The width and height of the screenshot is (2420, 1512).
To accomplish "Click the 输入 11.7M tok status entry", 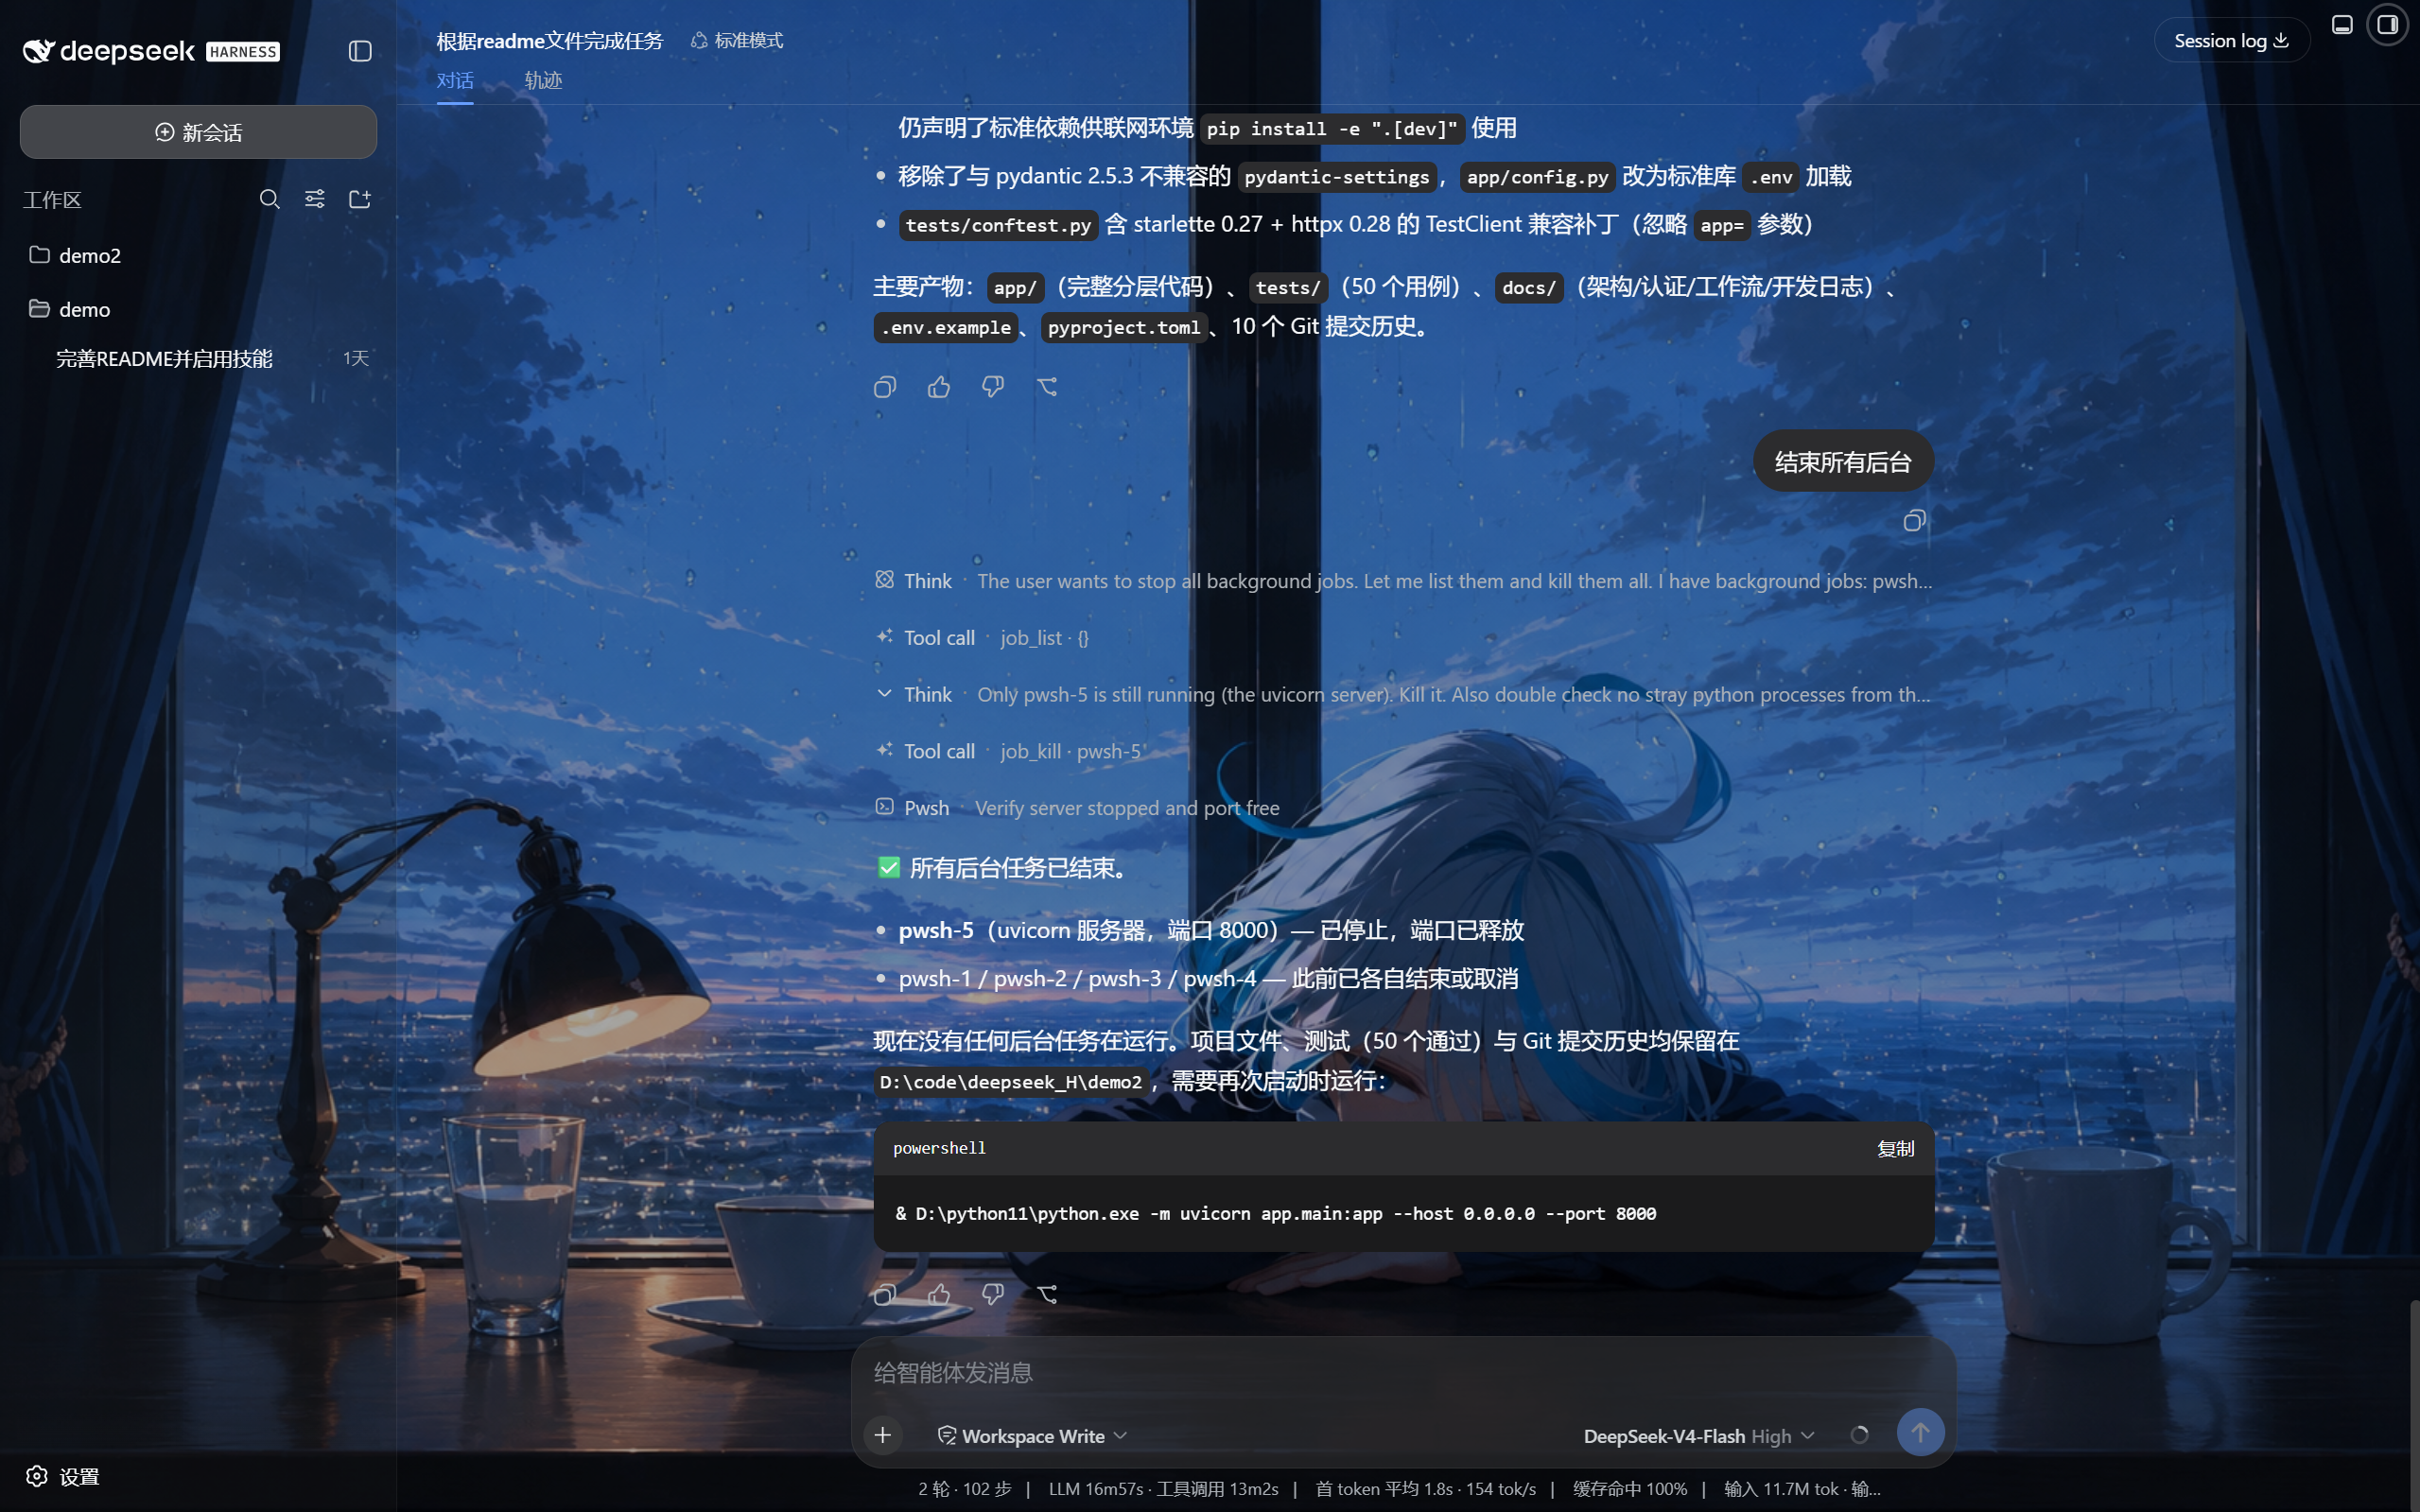I will point(1801,1489).
